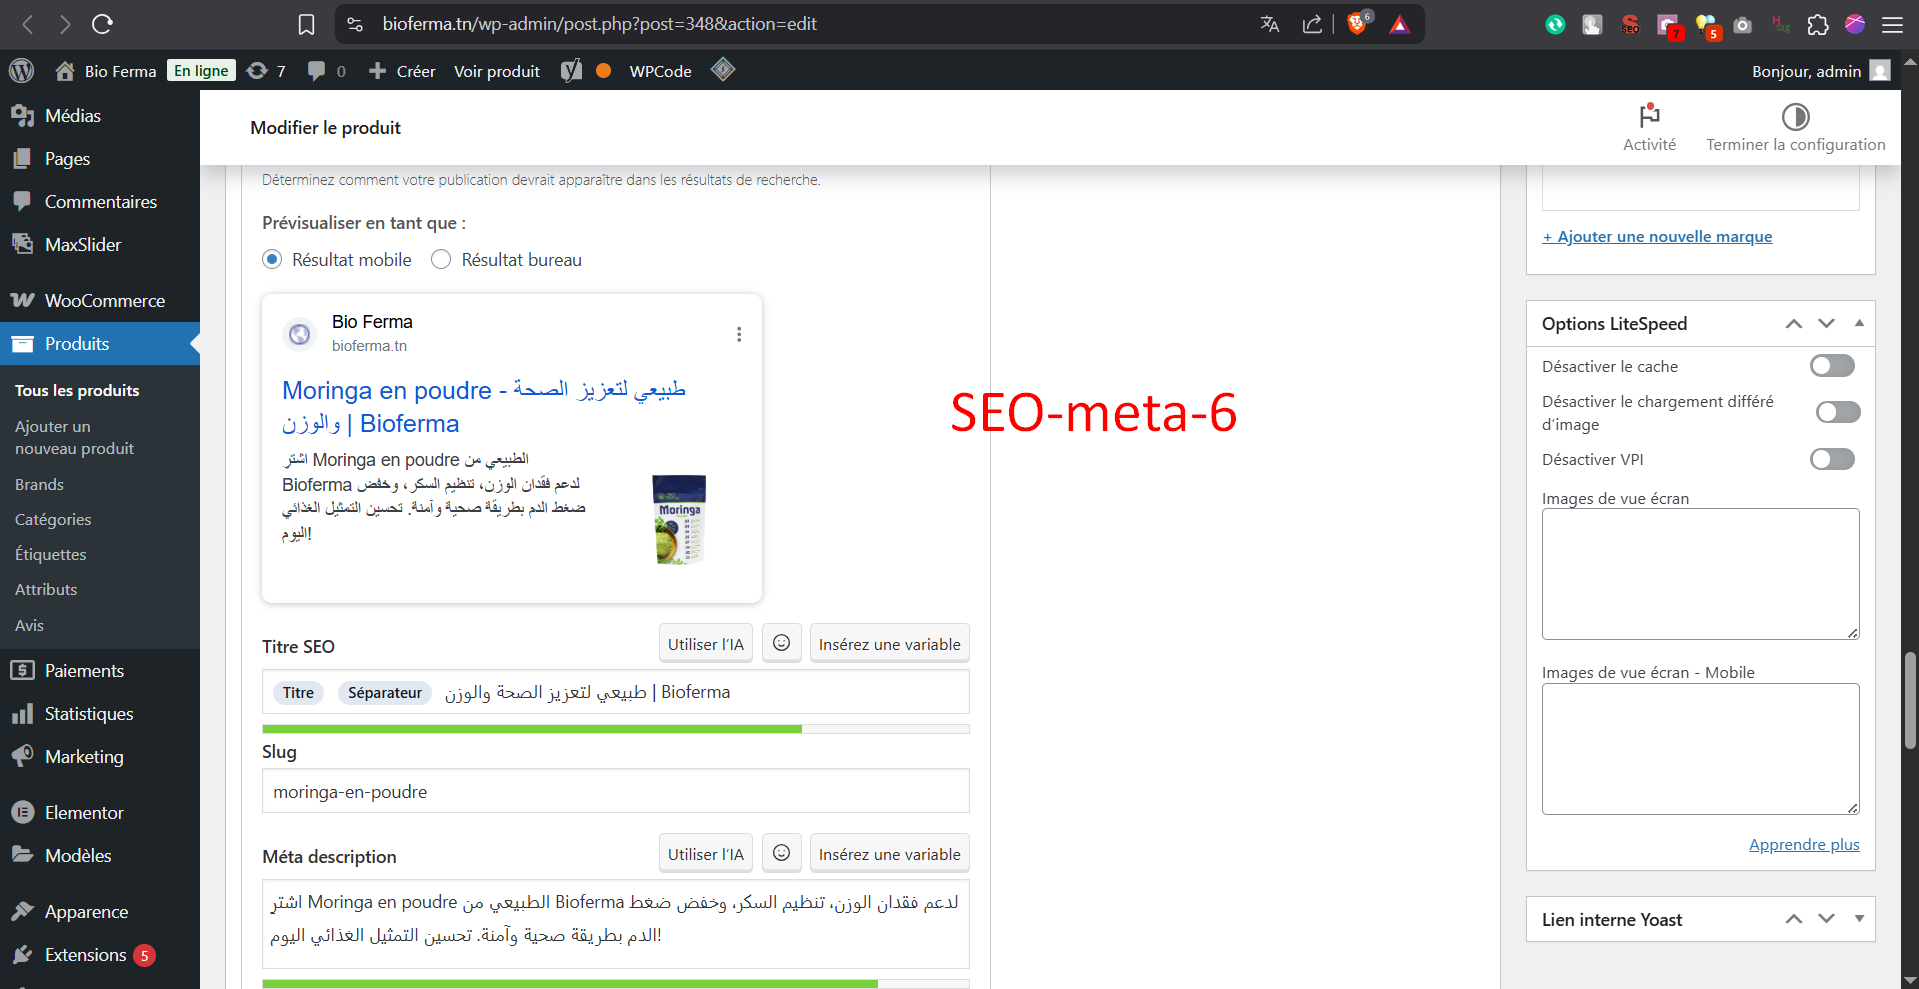Screen dimensions: 1919x989
Task: Click Ajouter une nouvelle marque link
Action: (x=1657, y=237)
